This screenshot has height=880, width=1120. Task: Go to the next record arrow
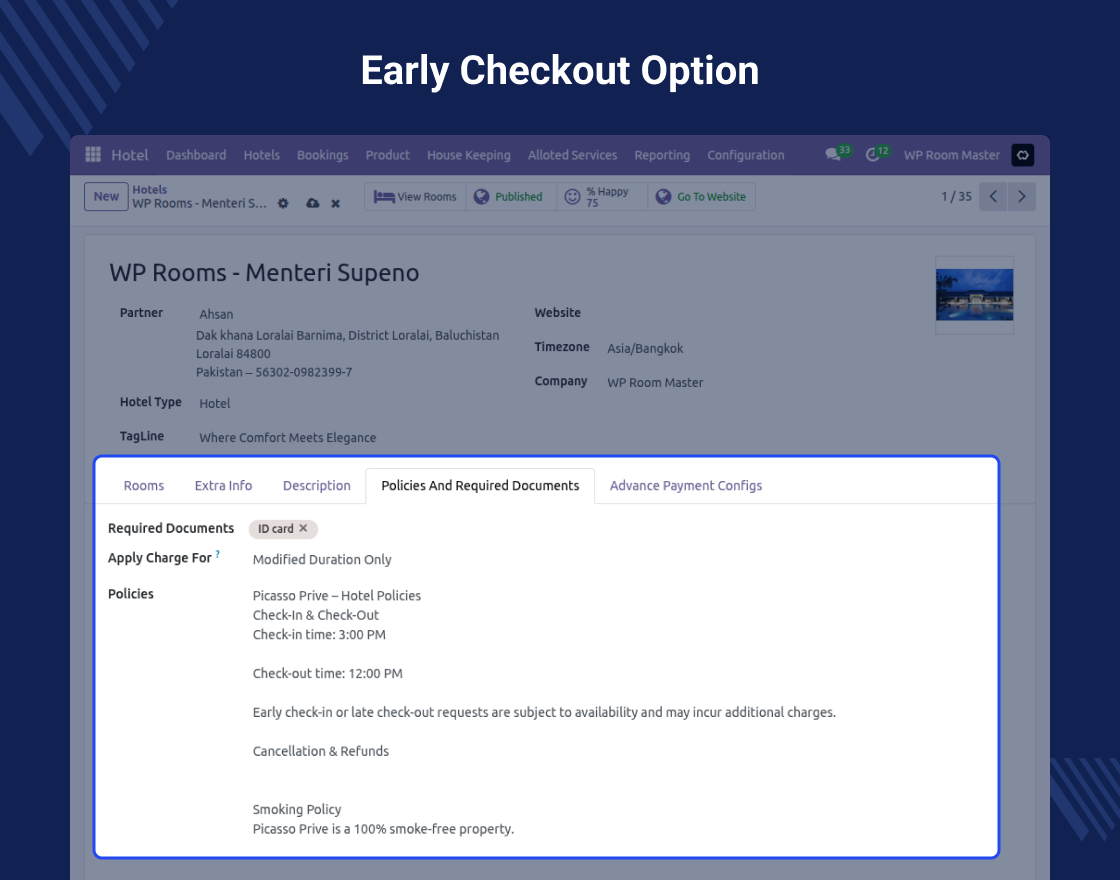point(1021,197)
